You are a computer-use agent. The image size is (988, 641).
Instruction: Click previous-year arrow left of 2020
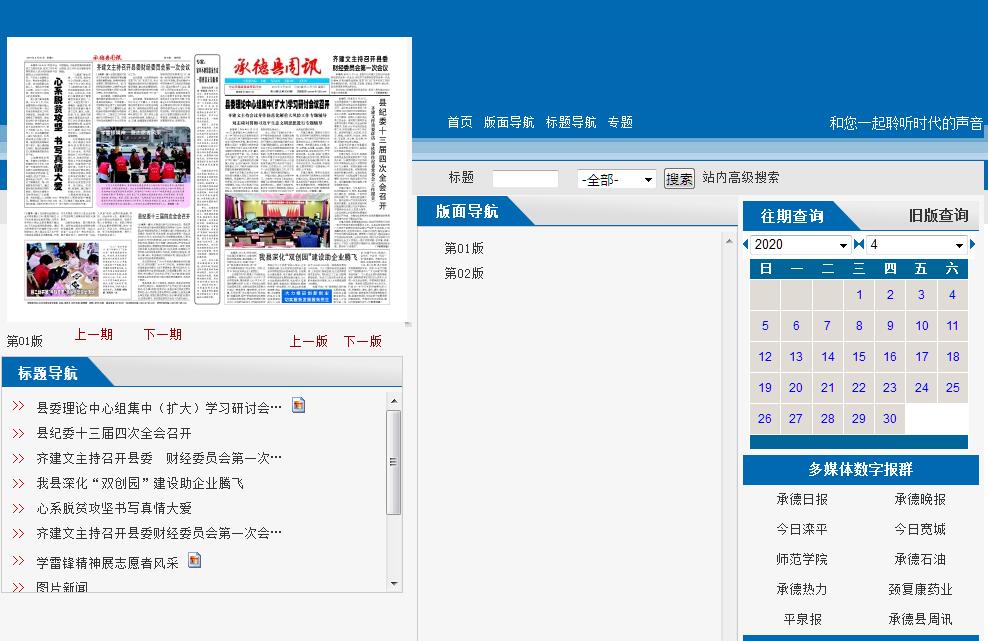pyautogui.click(x=745, y=245)
